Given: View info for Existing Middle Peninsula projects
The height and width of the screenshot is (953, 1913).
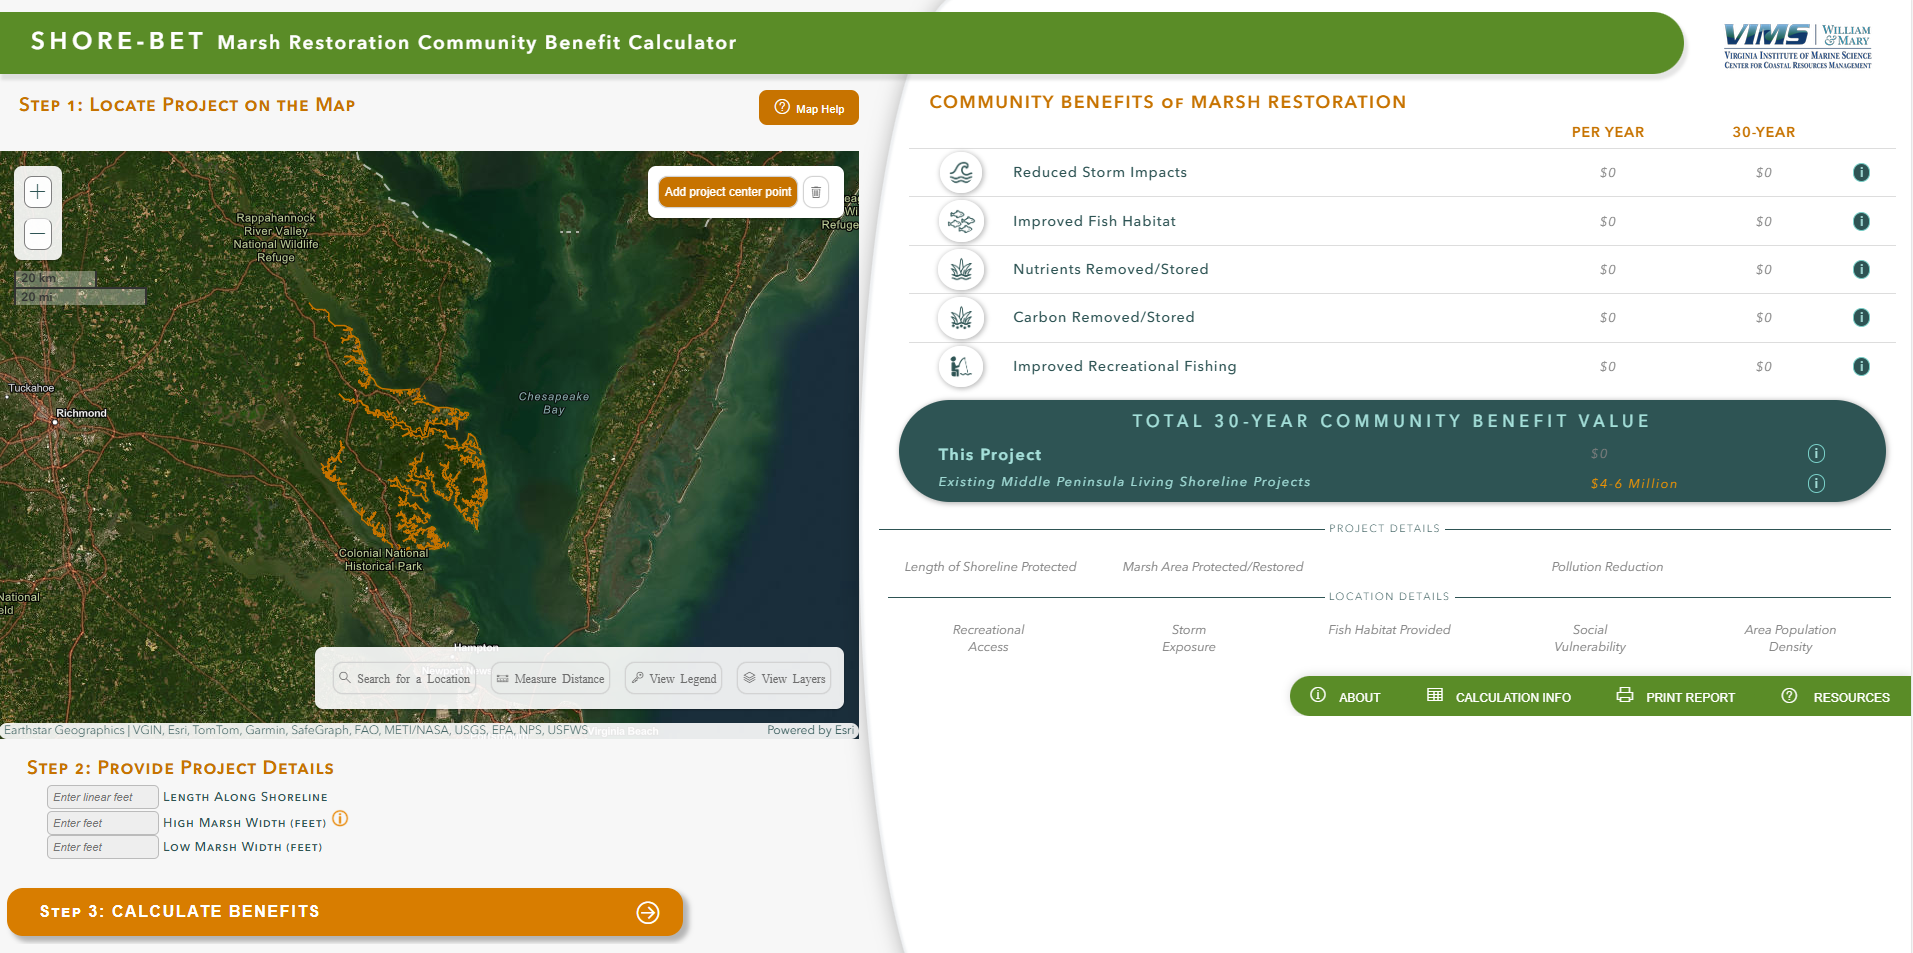Looking at the screenshot, I should (1817, 483).
